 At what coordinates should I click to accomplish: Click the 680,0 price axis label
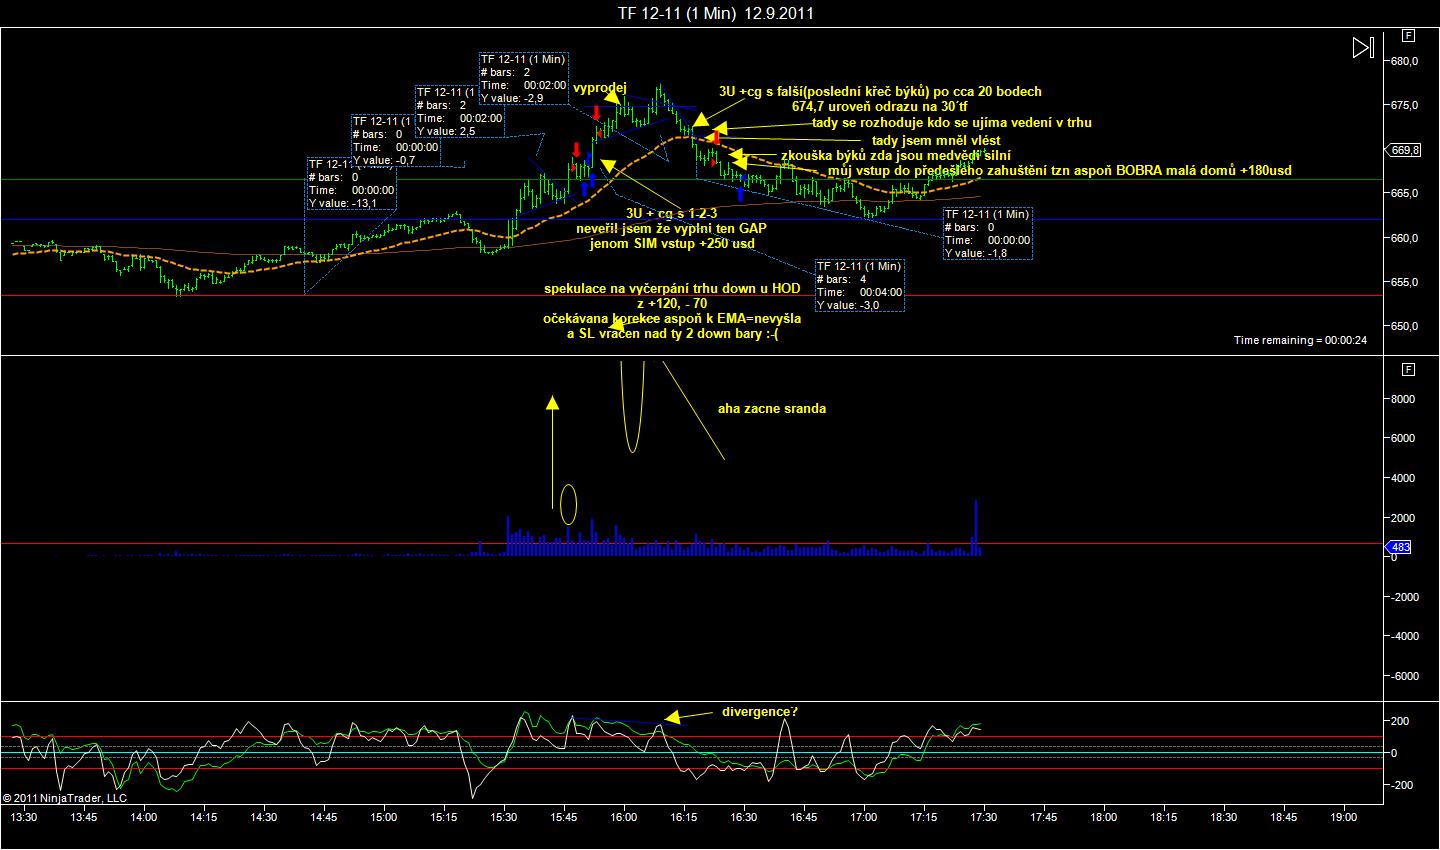click(1405, 62)
